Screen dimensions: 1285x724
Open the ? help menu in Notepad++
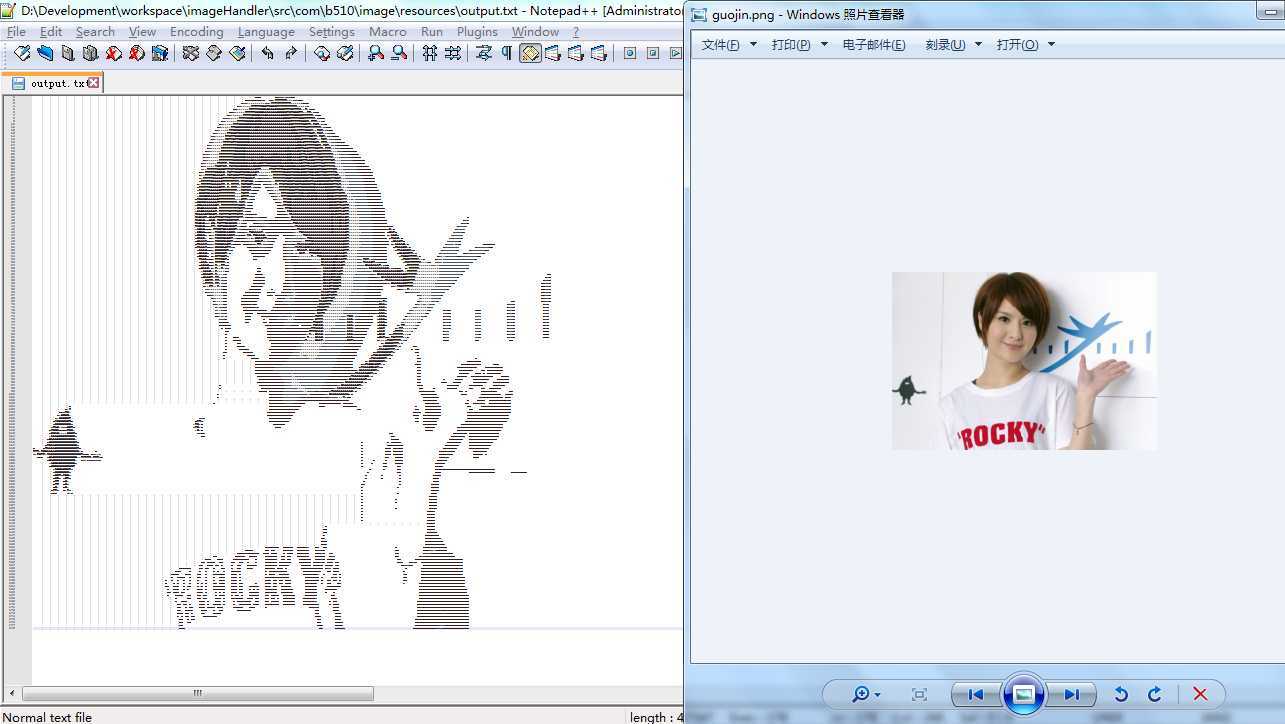(576, 32)
